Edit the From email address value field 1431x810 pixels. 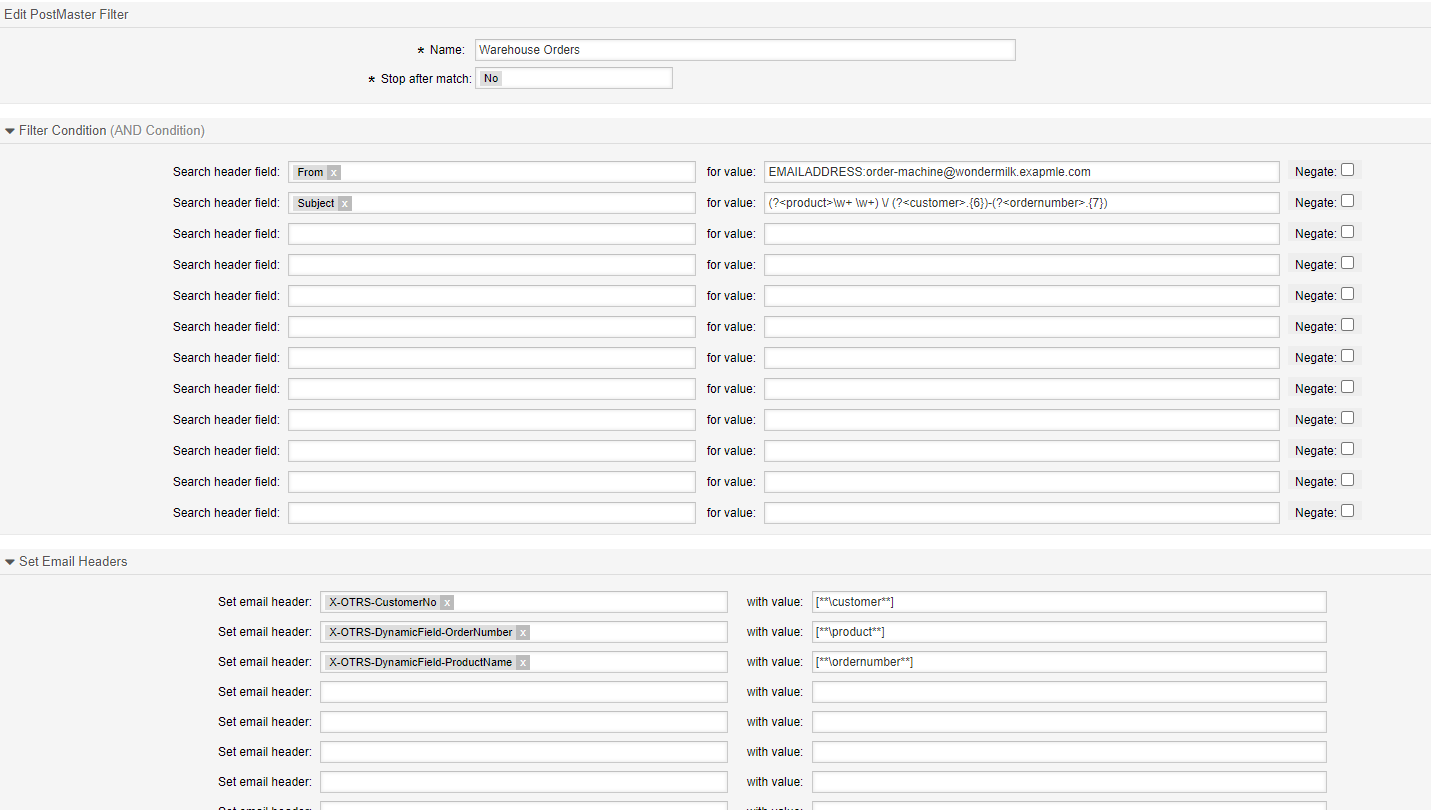[1021, 172]
